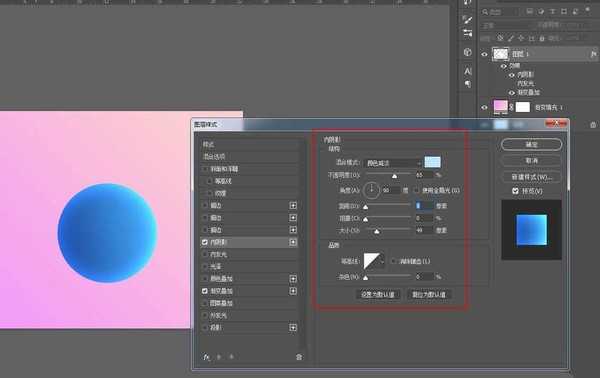Click link icon between gradient fill and mask

tap(512, 108)
